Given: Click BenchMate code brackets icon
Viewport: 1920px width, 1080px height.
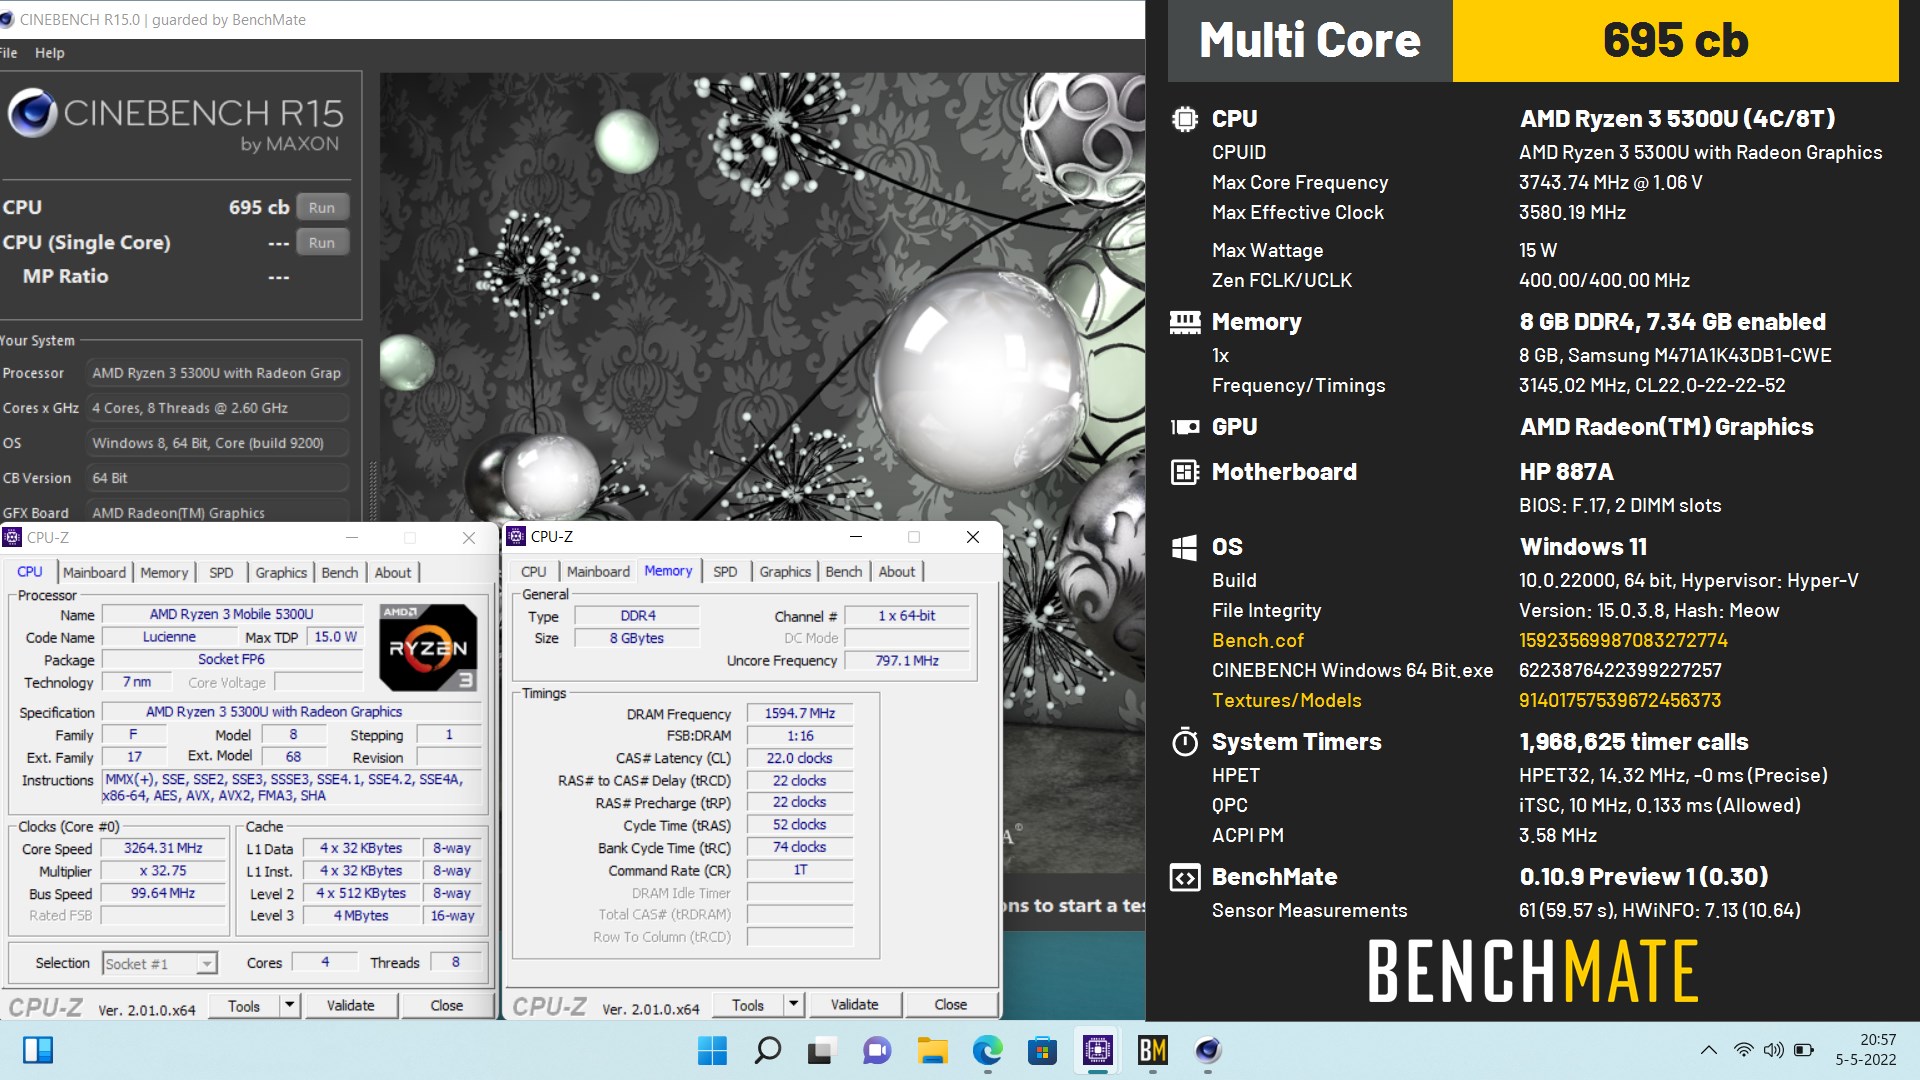Looking at the screenshot, I should coord(1185,877).
